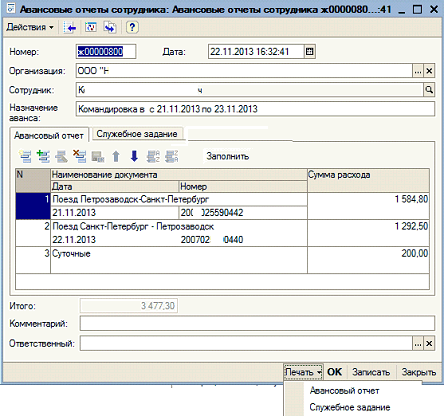This screenshot has width=445, height=417.
Task: Expand the Печать dropdown button
Action: click(x=303, y=372)
